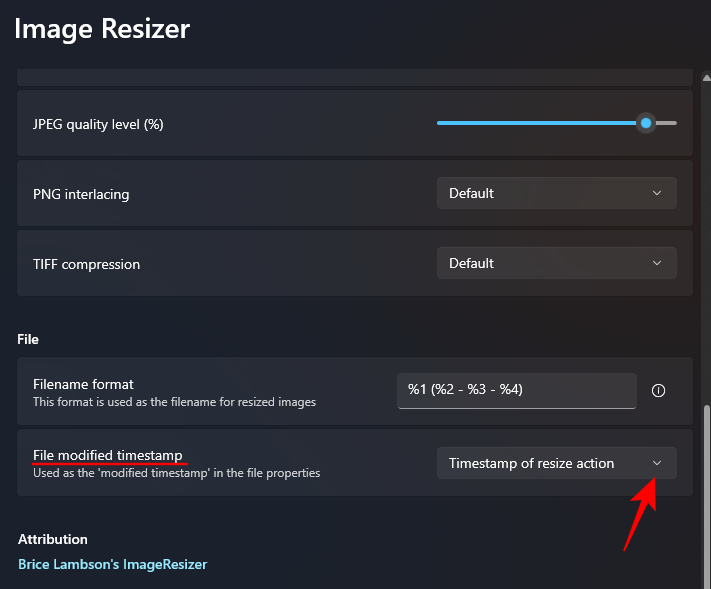Screen dimensions: 711x589
Task: Open Brice Lambson's ImageResizer link
Action: 113,564
